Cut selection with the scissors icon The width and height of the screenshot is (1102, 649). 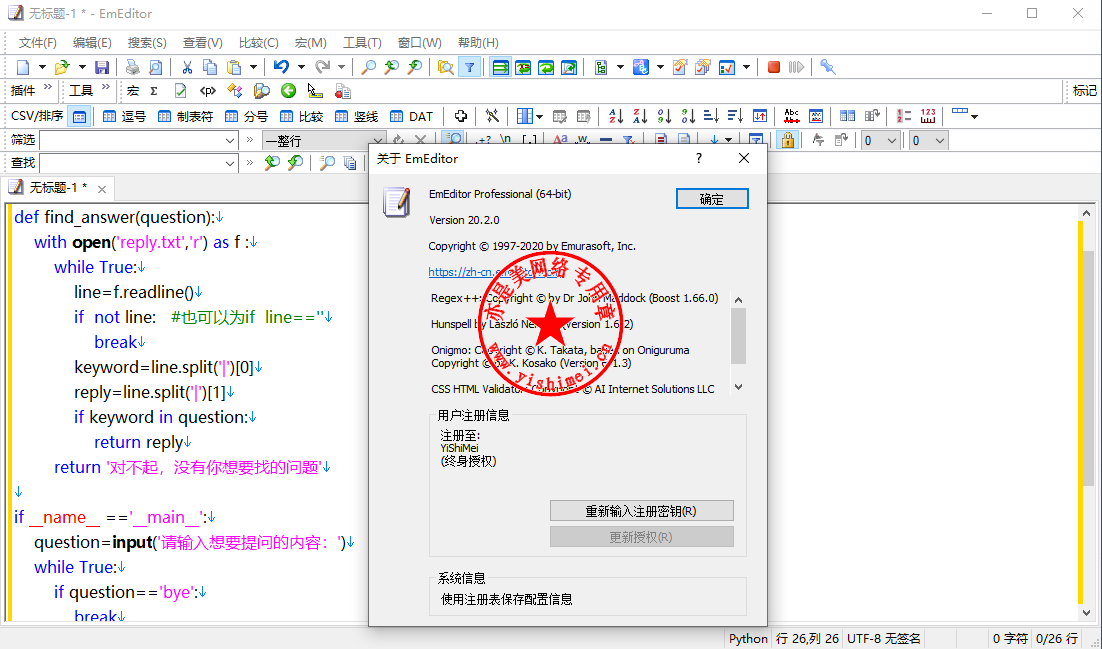tap(187, 68)
